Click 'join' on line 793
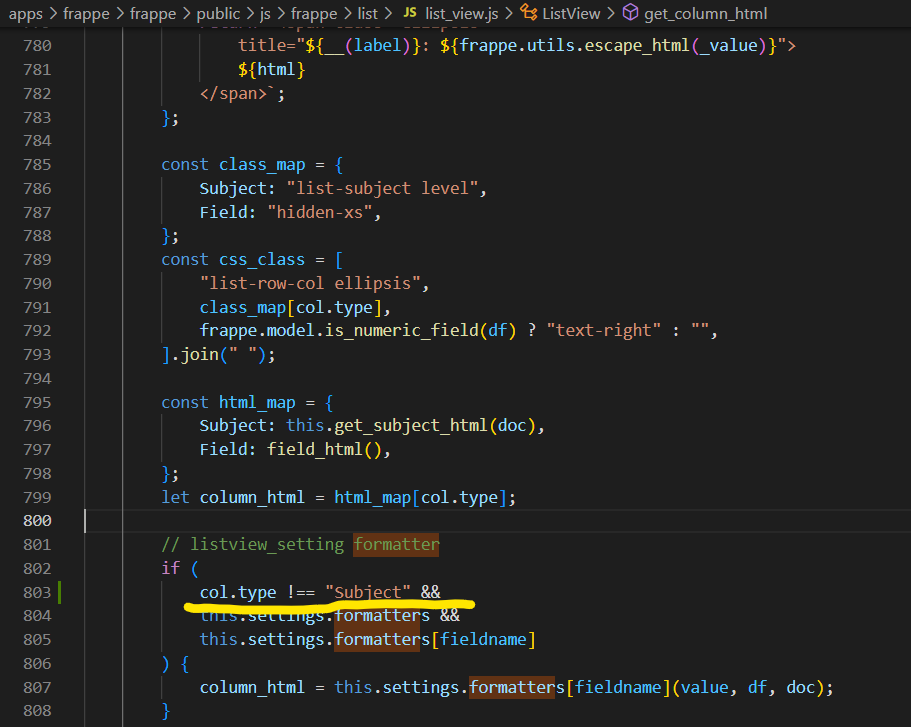The image size is (911, 727). [199, 355]
